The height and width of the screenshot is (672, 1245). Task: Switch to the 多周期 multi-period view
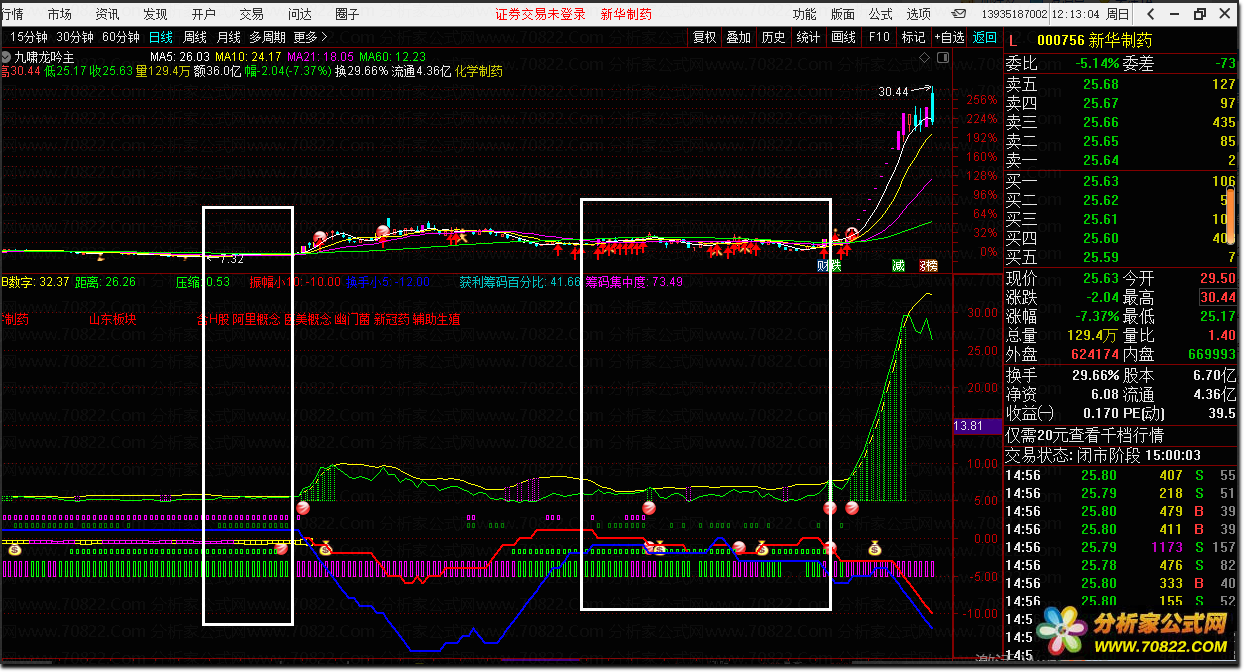coord(268,37)
